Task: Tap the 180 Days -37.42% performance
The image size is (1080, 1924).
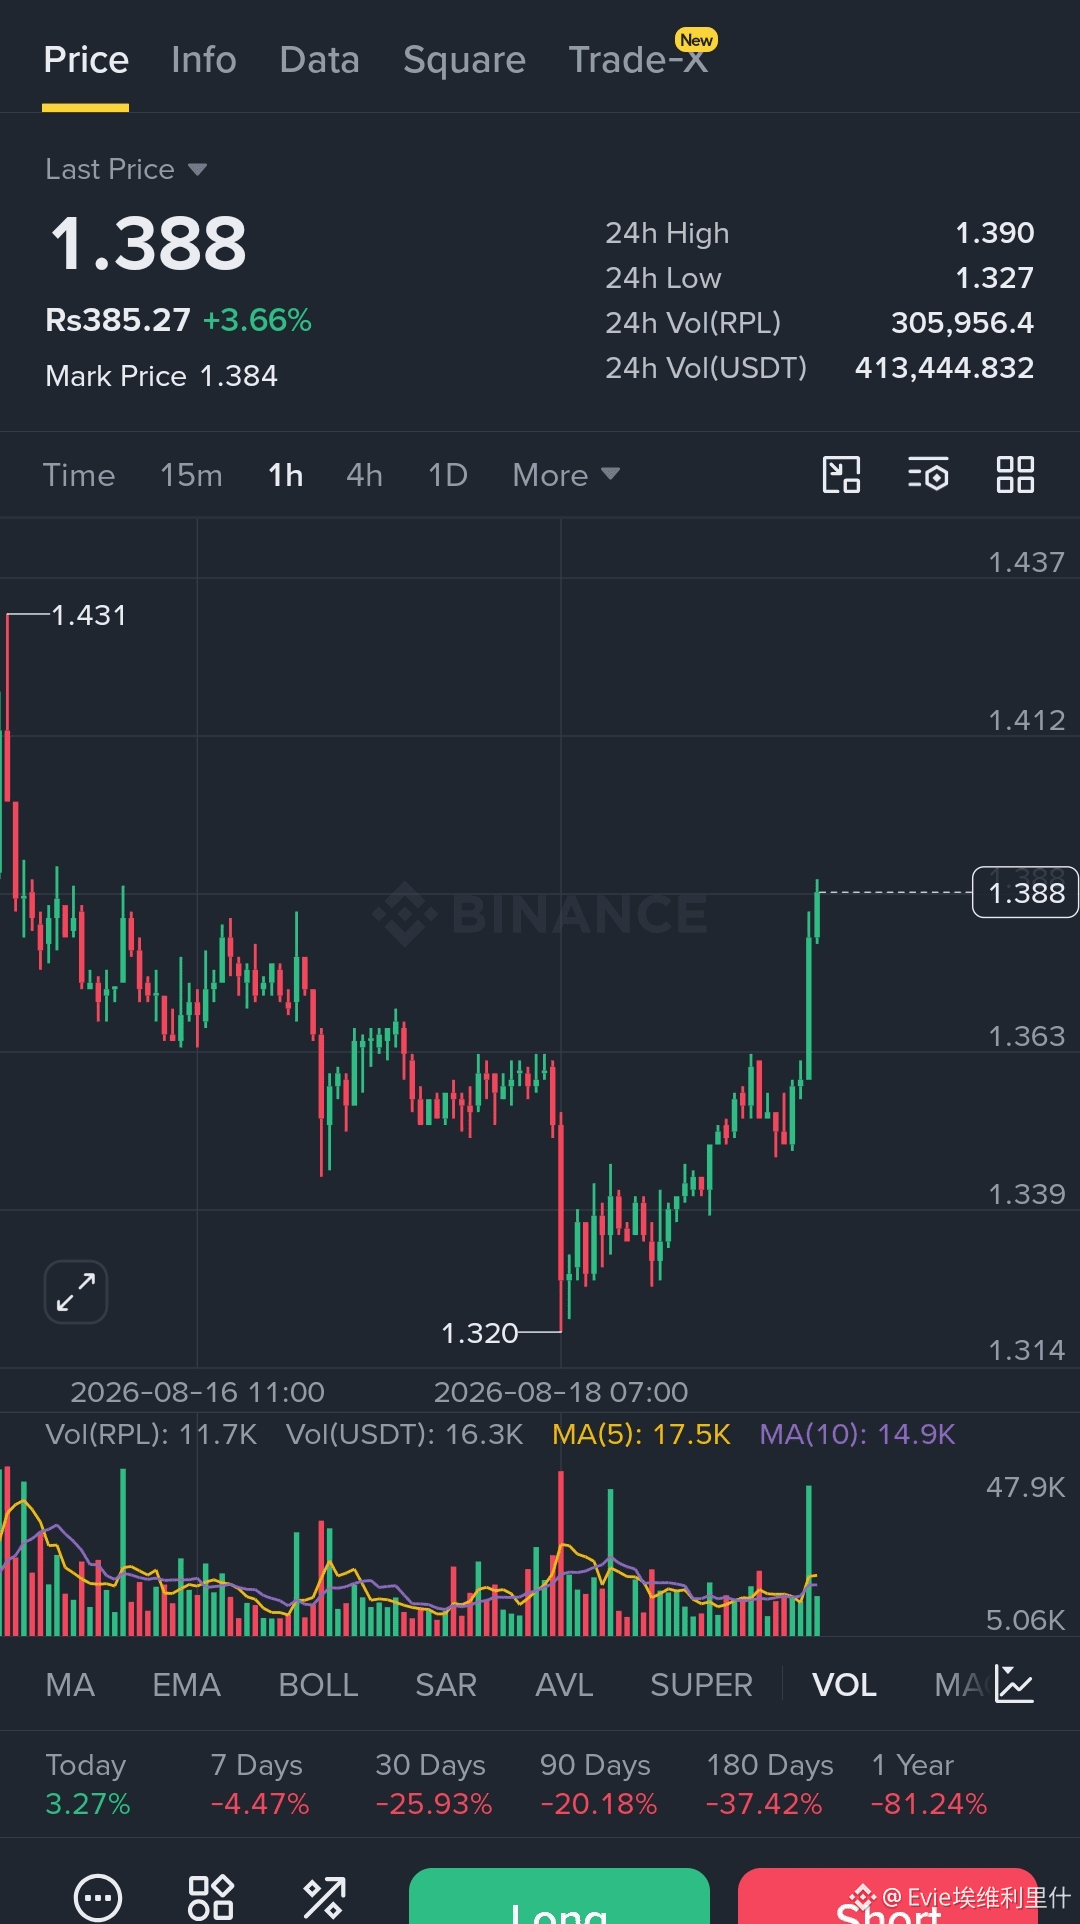Action: coord(770,1784)
